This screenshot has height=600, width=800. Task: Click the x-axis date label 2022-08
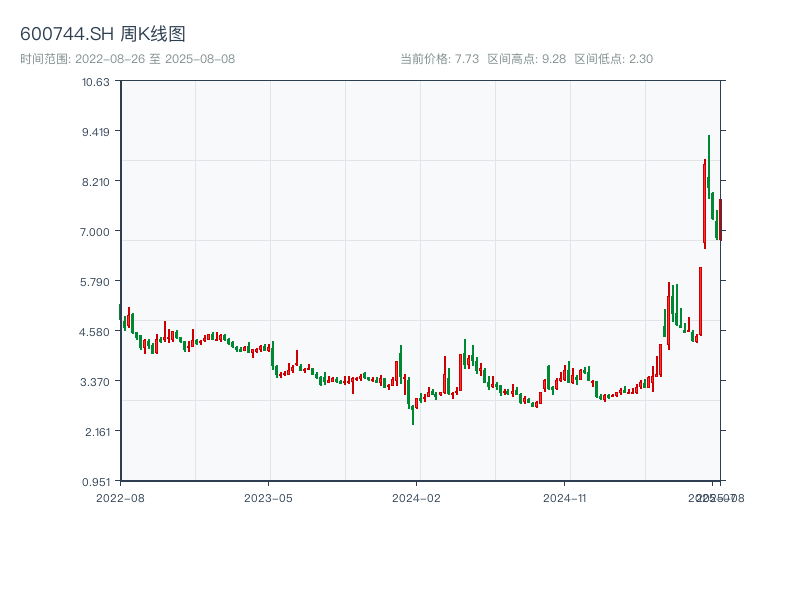pos(120,498)
